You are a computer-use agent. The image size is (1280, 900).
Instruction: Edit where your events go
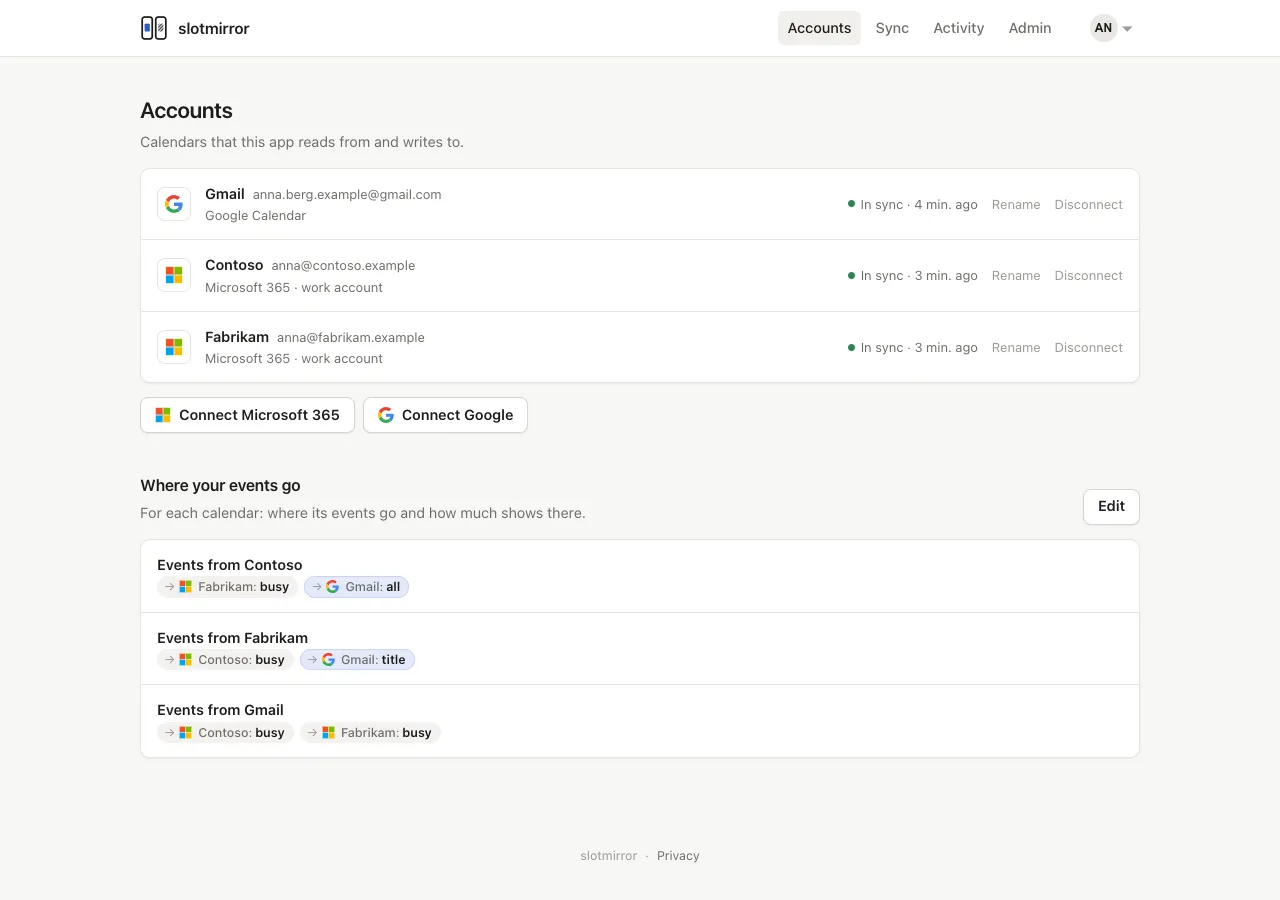pyautogui.click(x=1111, y=506)
